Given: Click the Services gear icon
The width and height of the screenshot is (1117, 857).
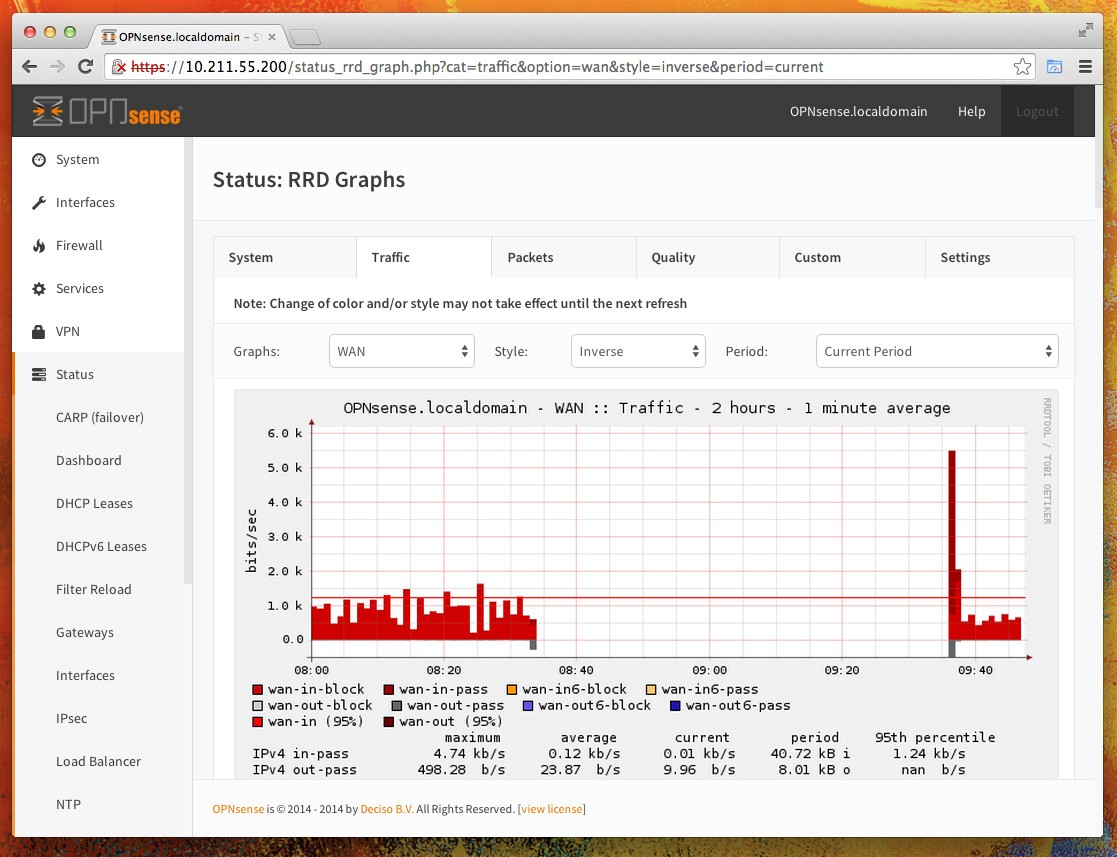Looking at the screenshot, I should point(39,289).
